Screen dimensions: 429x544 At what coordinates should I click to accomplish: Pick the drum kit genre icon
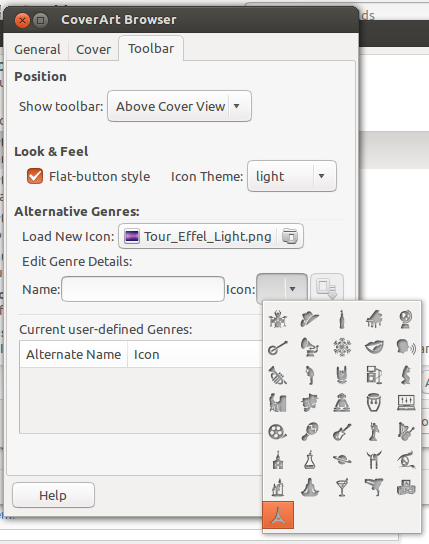(278, 319)
